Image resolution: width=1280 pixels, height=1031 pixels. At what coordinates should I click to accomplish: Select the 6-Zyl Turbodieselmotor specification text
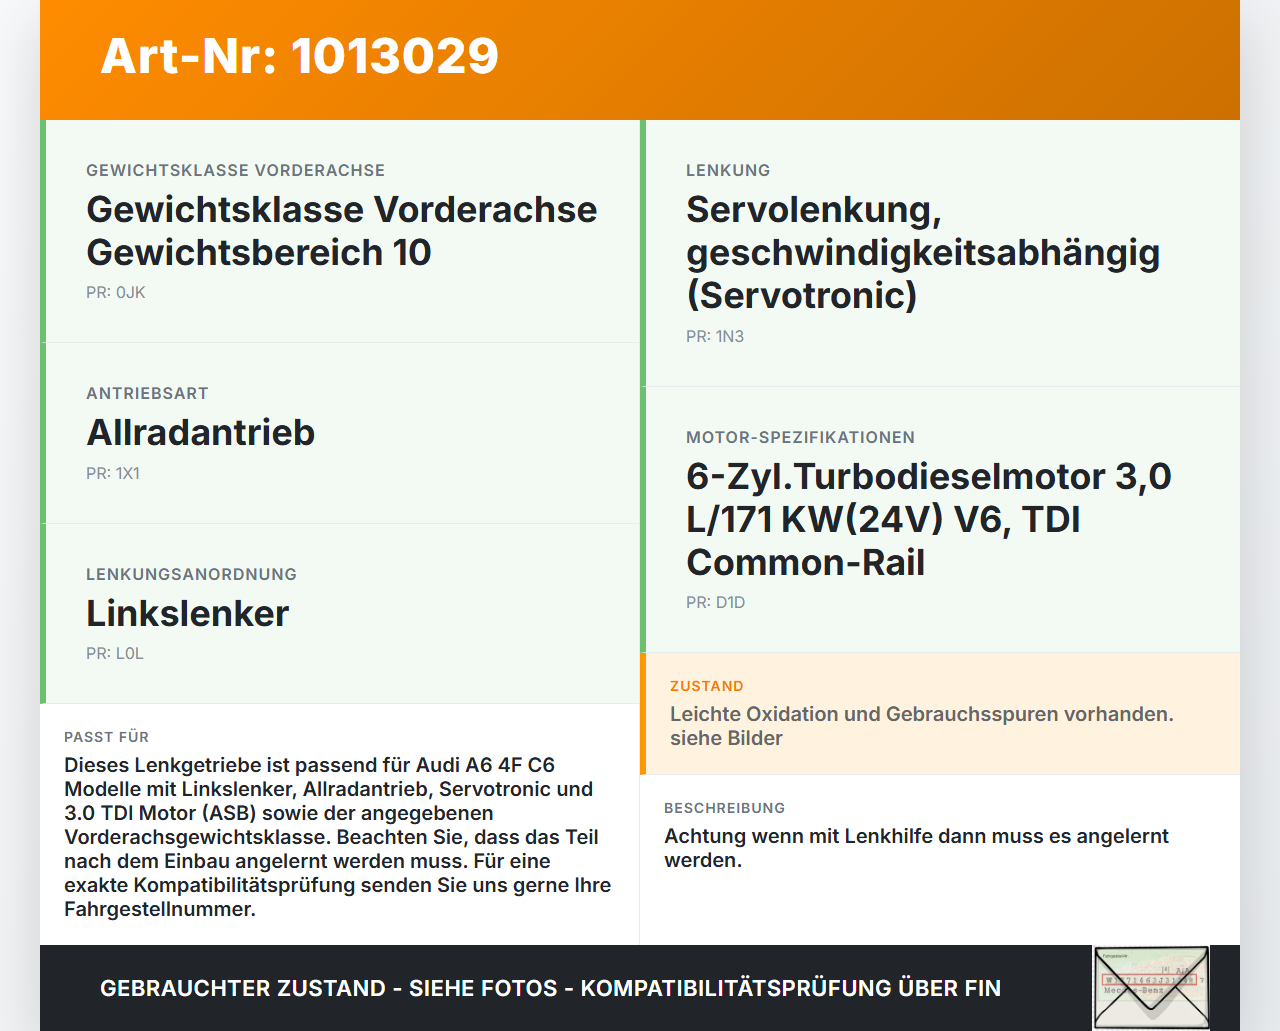pyautogui.click(x=928, y=519)
